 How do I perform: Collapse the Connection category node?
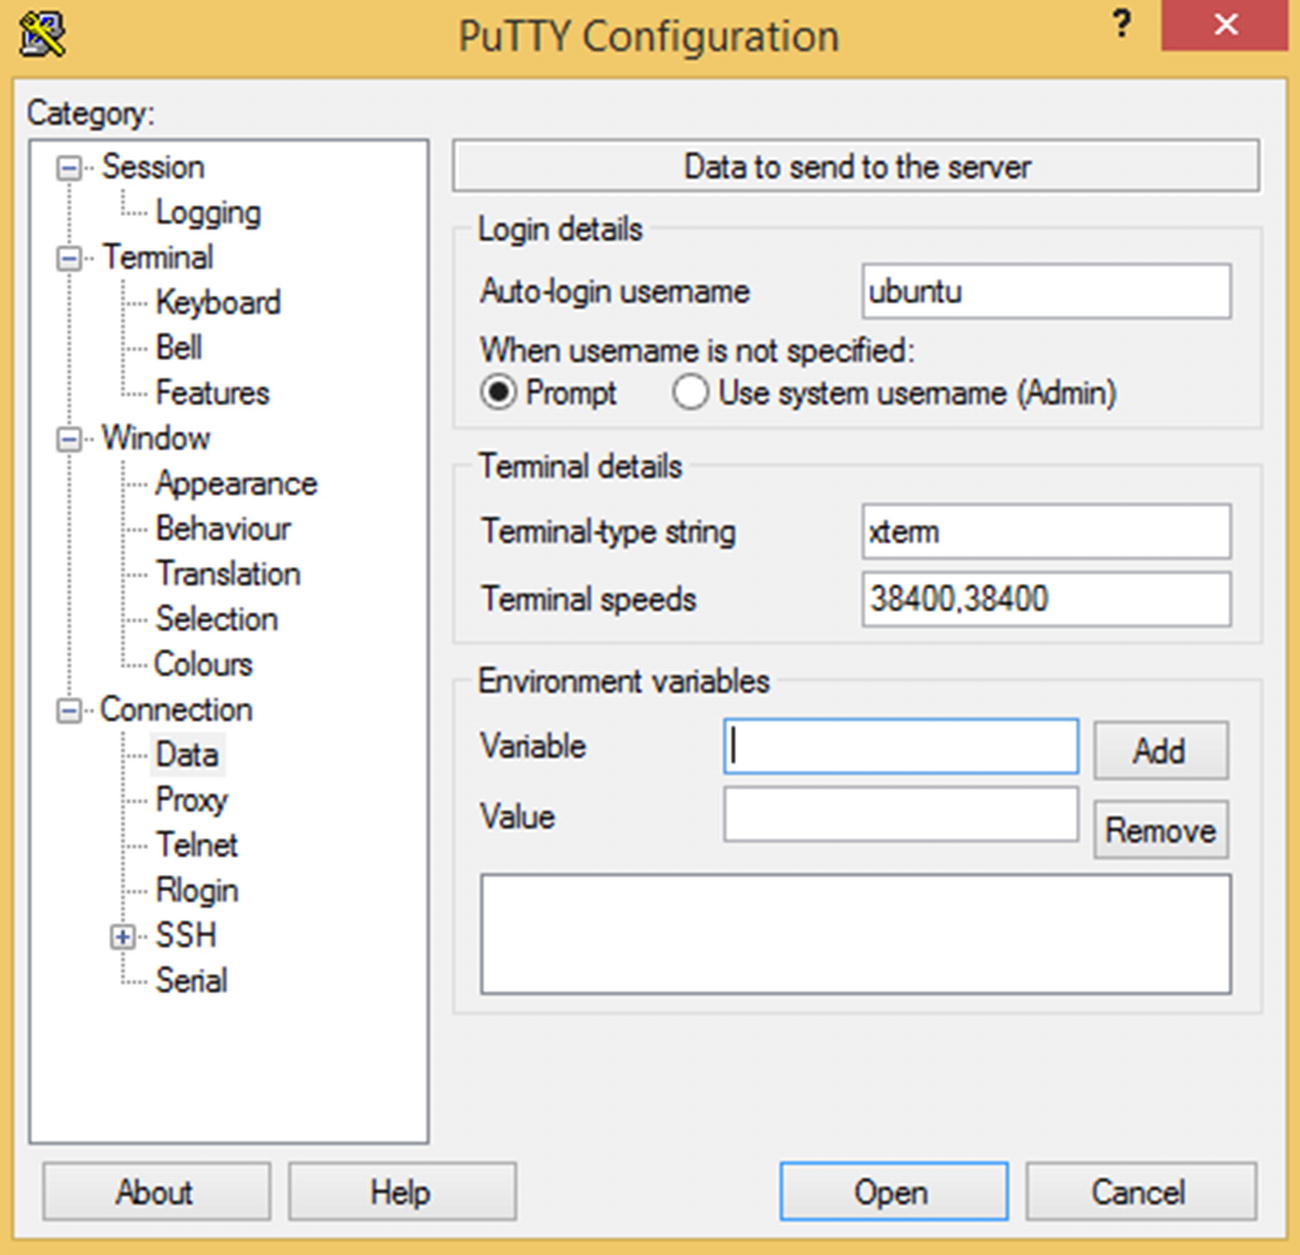coord(69,710)
